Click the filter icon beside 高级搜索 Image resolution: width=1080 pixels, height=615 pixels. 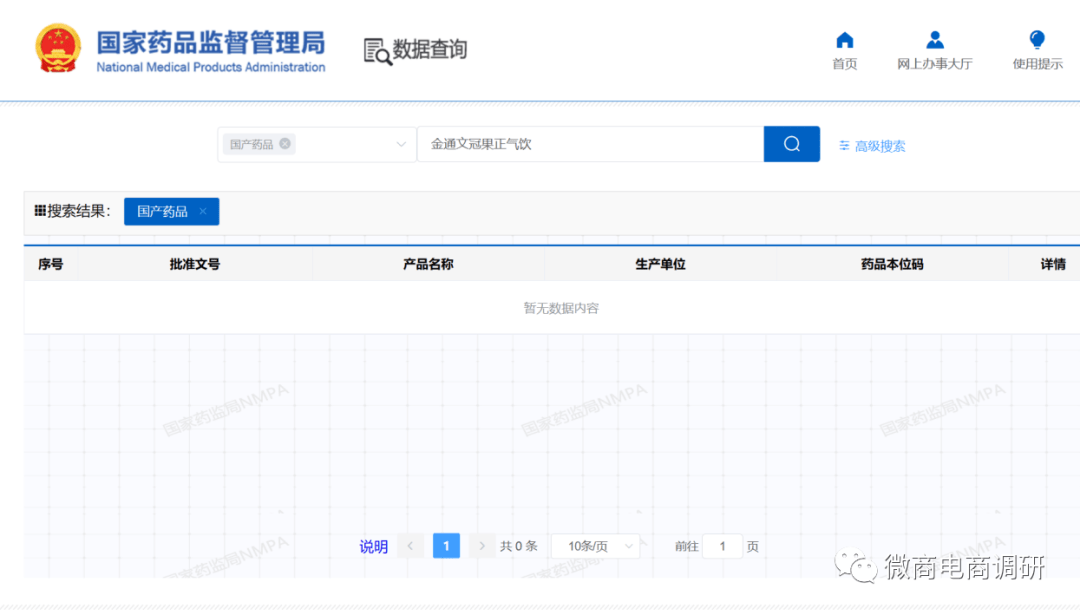pos(843,145)
